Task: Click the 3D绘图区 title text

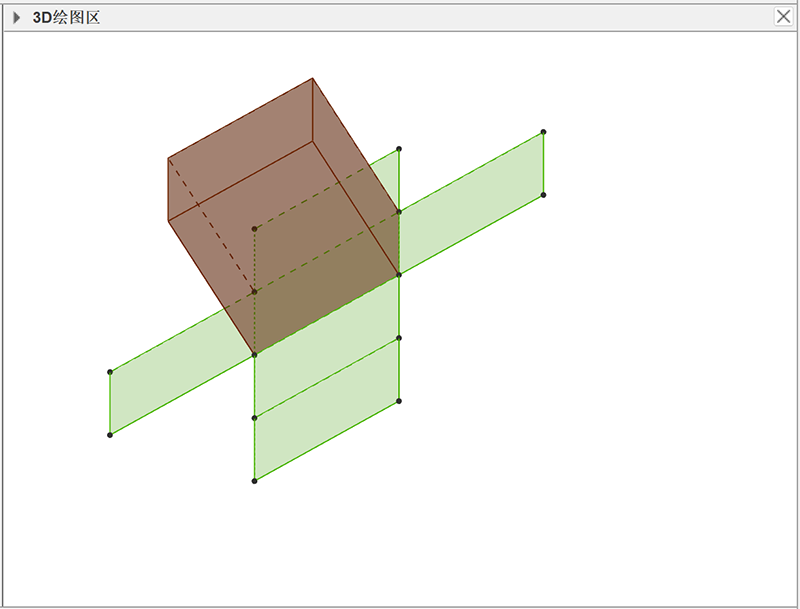Action: 66,18
